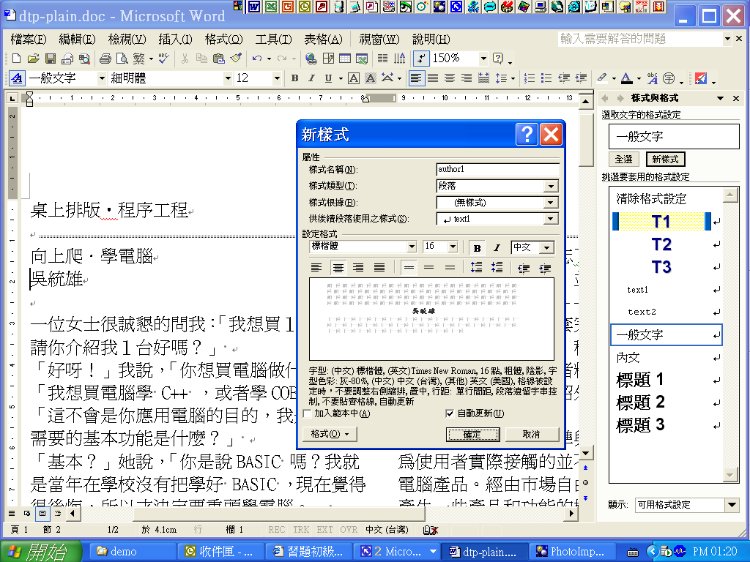Open the 編輯(E) menu
This screenshot has width=750, height=562.
(77, 39)
